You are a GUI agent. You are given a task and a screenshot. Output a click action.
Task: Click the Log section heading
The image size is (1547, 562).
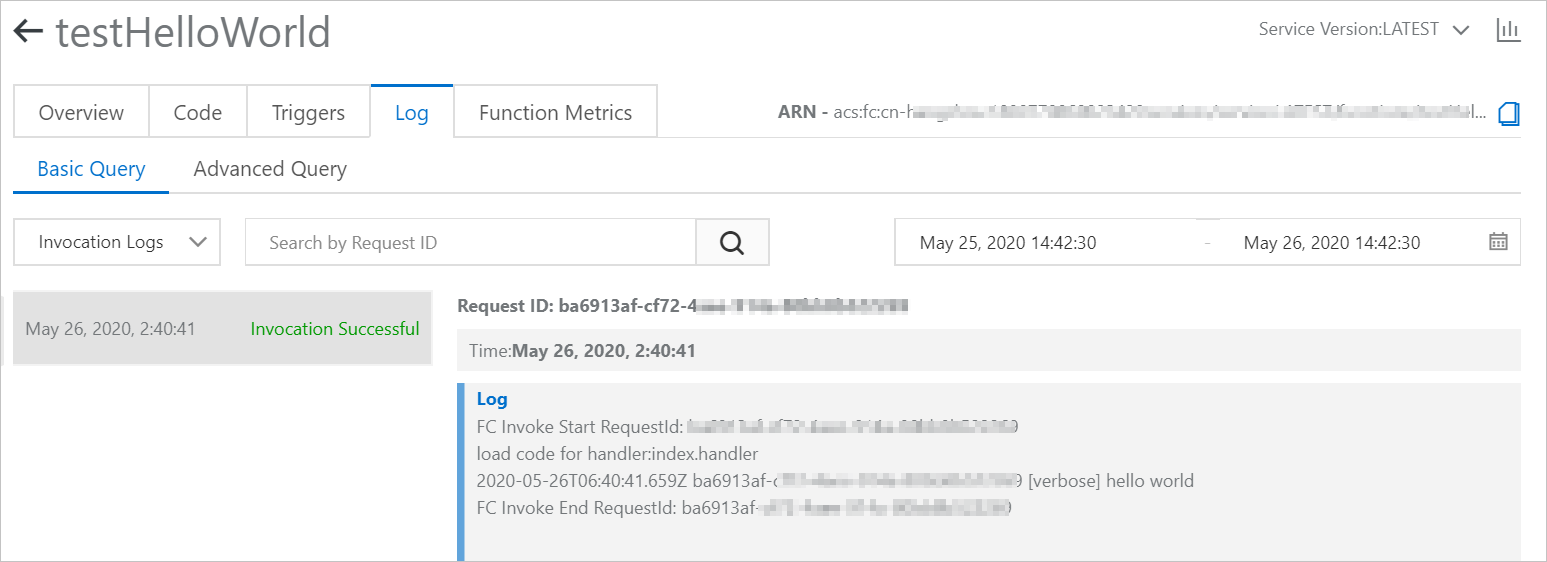pos(492,399)
